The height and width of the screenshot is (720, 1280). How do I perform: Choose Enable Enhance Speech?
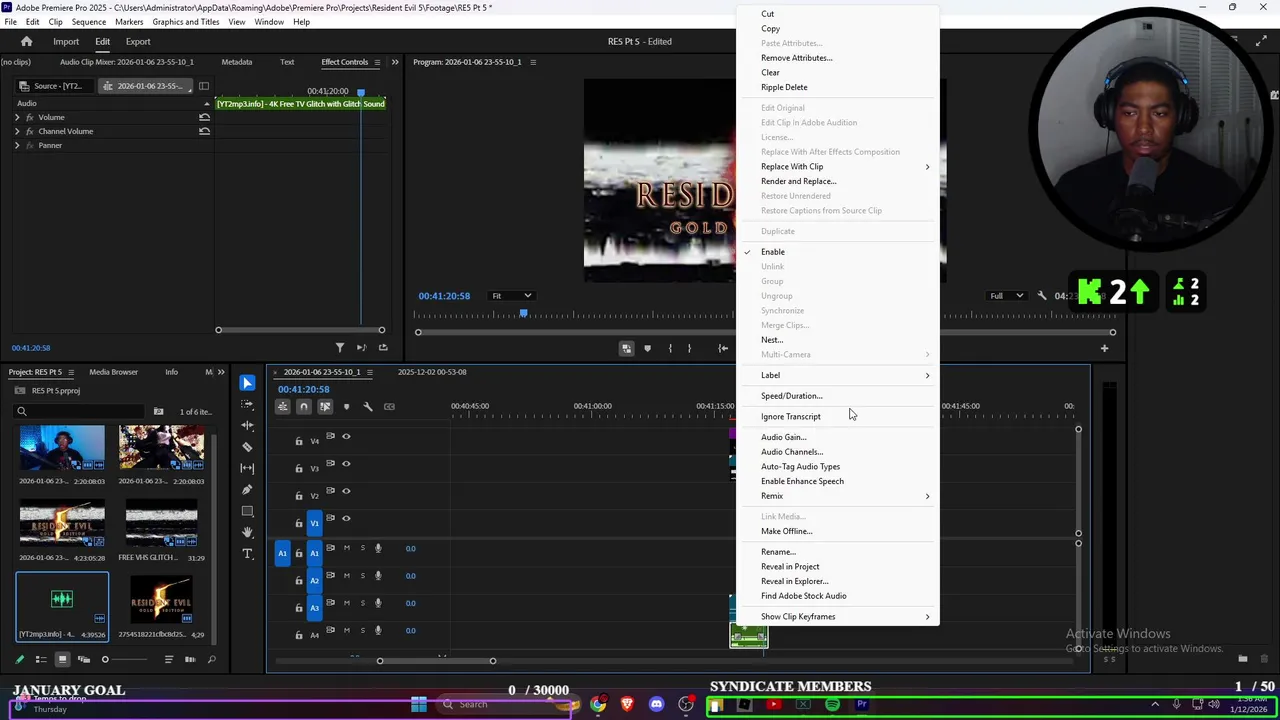tap(802, 482)
